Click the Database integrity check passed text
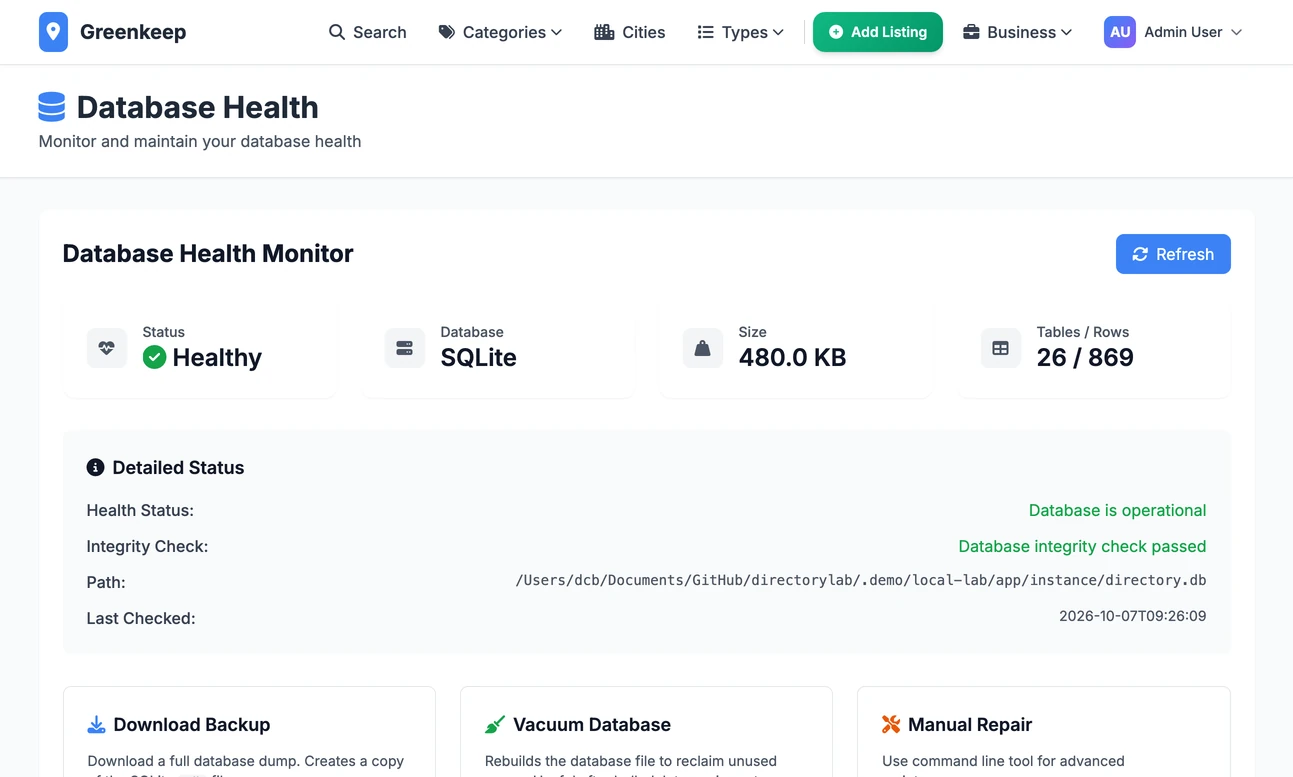The width and height of the screenshot is (1293, 777). 1082,546
